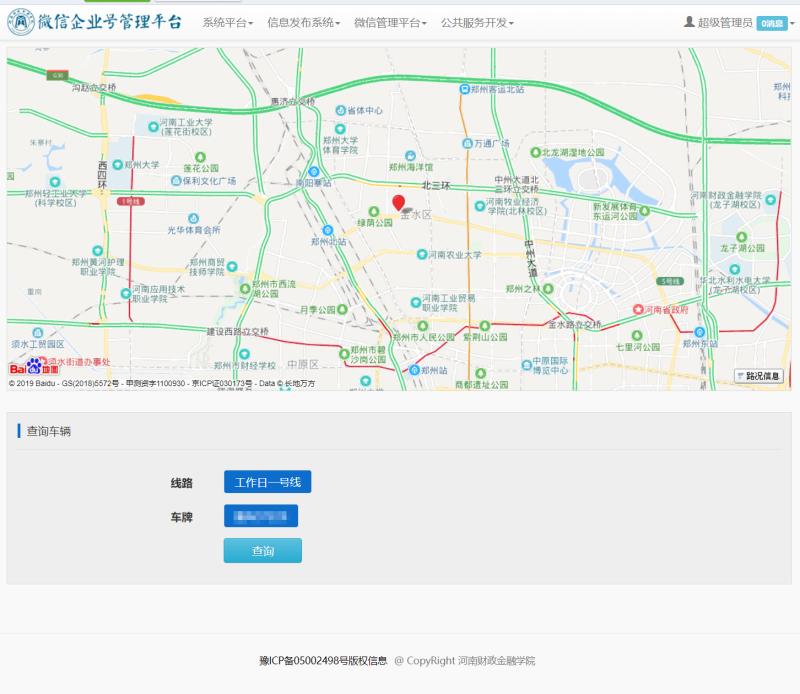This screenshot has height=694, width=800.
Task: Click the 郑州之林 park icon
Action: click(x=548, y=289)
